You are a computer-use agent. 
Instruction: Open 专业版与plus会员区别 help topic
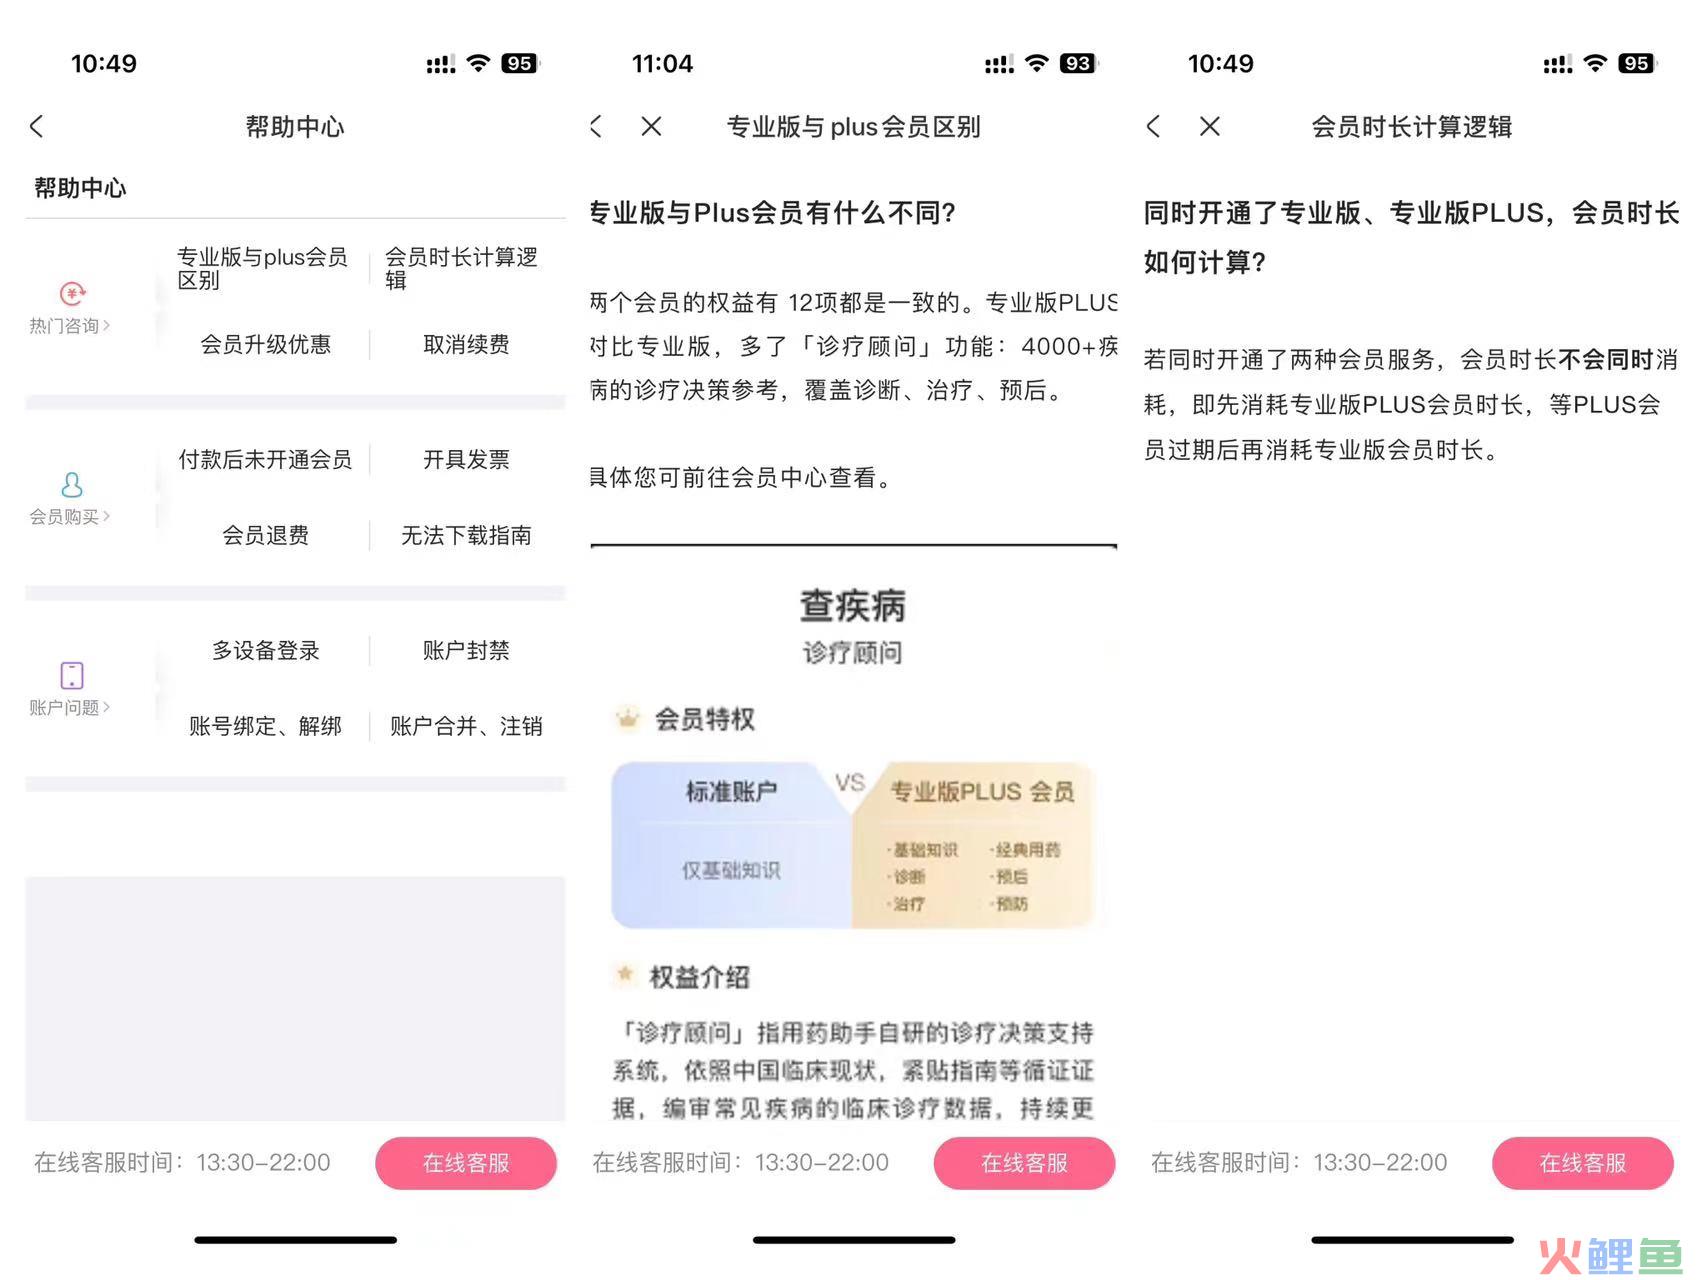tap(262, 268)
